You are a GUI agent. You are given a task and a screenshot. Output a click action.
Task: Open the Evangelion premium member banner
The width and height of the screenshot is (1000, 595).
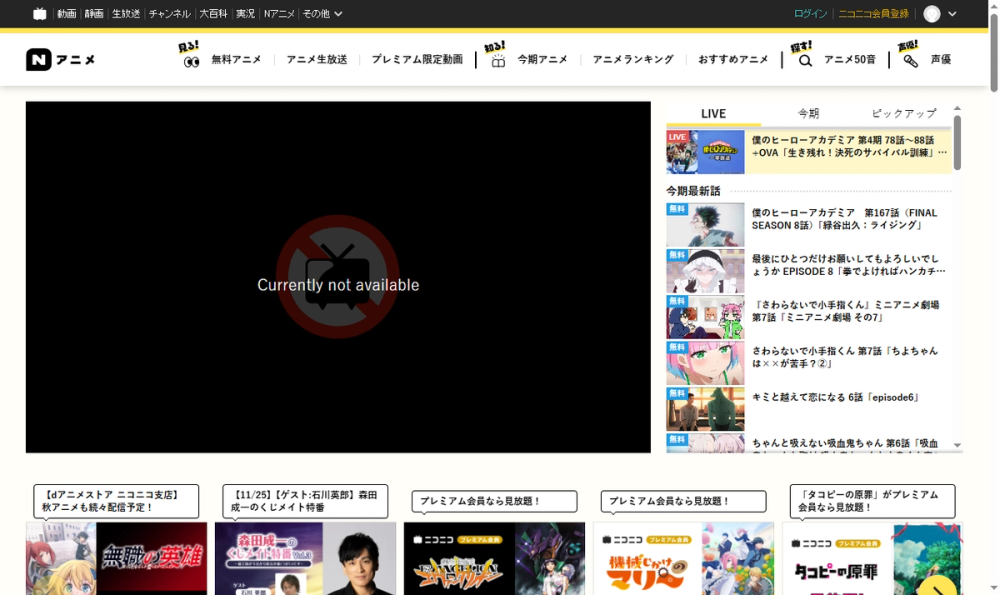[x=494, y=559]
